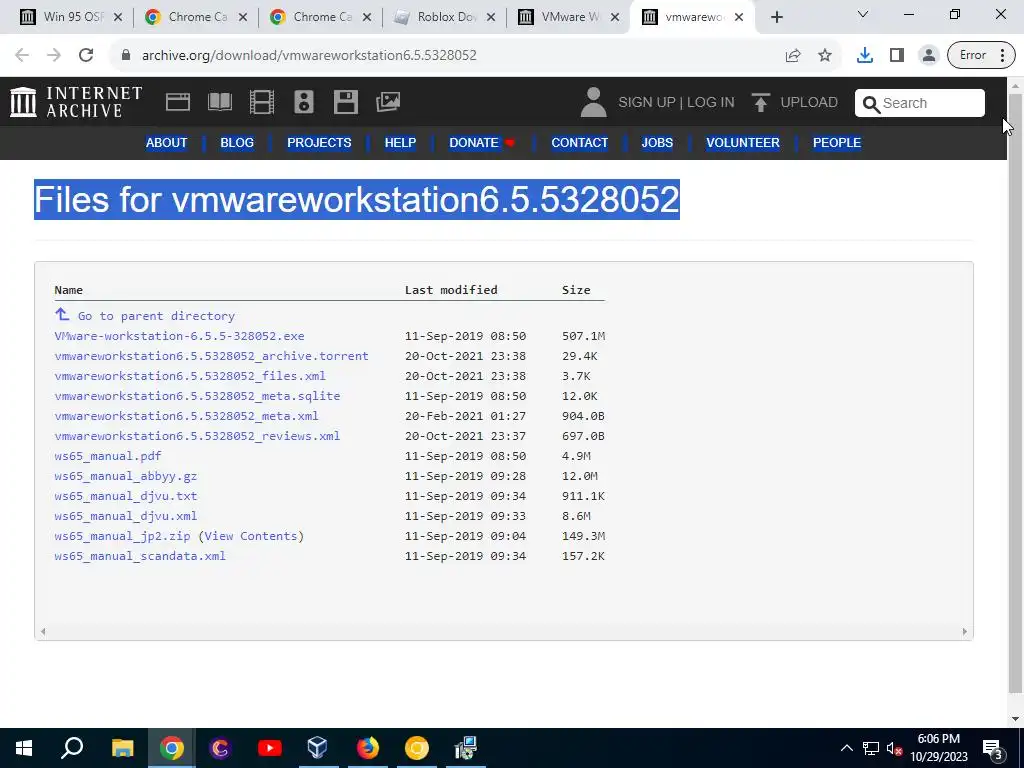Image resolution: width=1024 pixels, height=768 pixels.
Task: Open the Internet Archive home logo
Action: click(76, 103)
